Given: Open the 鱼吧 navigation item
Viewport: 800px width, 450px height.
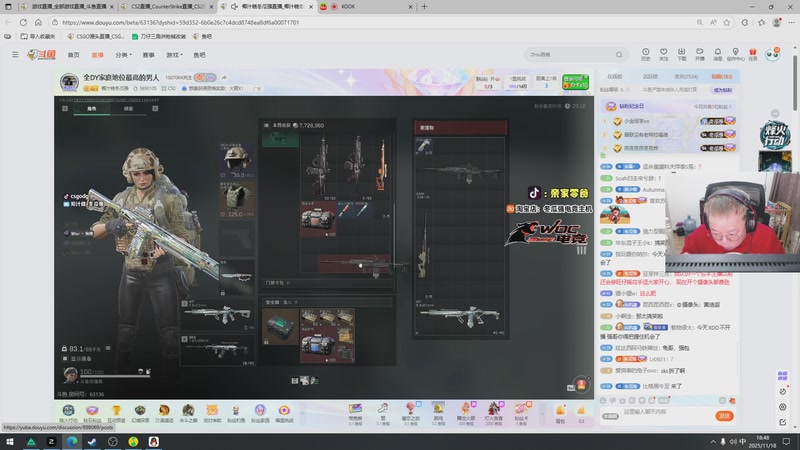Looking at the screenshot, I should coord(199,55).
